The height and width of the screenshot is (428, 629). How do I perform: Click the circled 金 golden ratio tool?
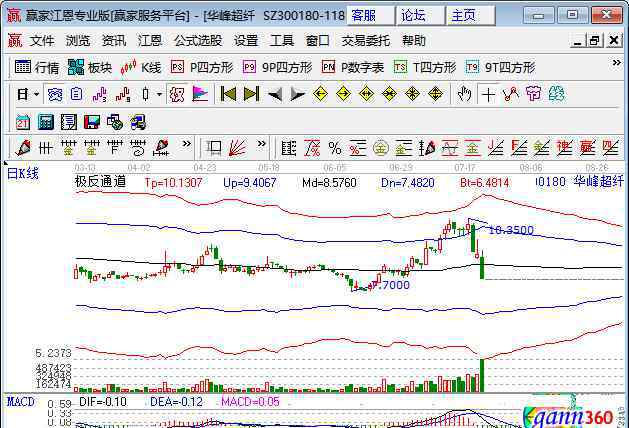(381, 148)
